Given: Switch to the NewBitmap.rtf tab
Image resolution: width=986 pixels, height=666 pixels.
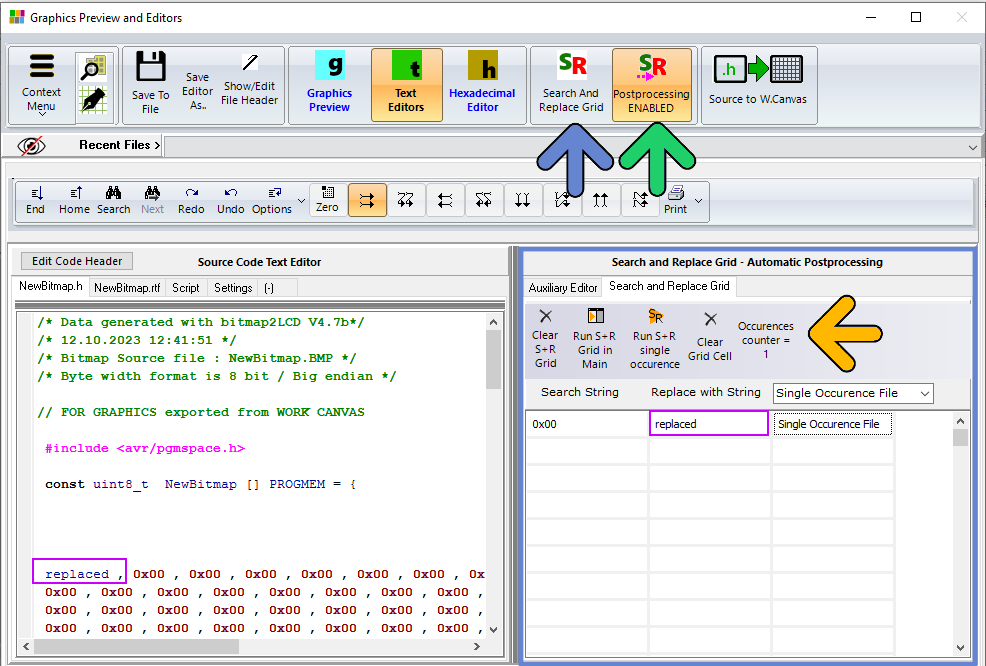Looking at the screenshot, I should [x=127, y=287].
